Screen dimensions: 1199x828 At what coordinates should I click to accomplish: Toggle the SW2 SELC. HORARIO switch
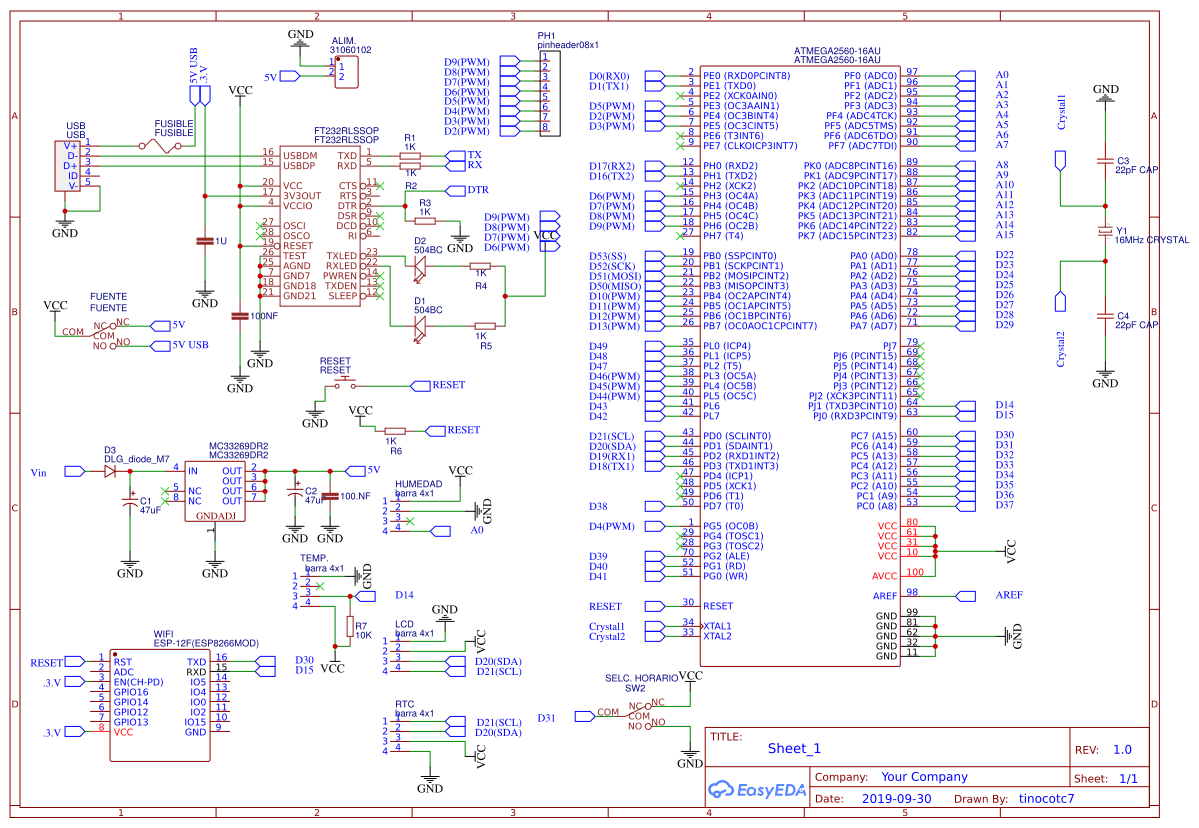pyautogui.click(x=640, y=710)
